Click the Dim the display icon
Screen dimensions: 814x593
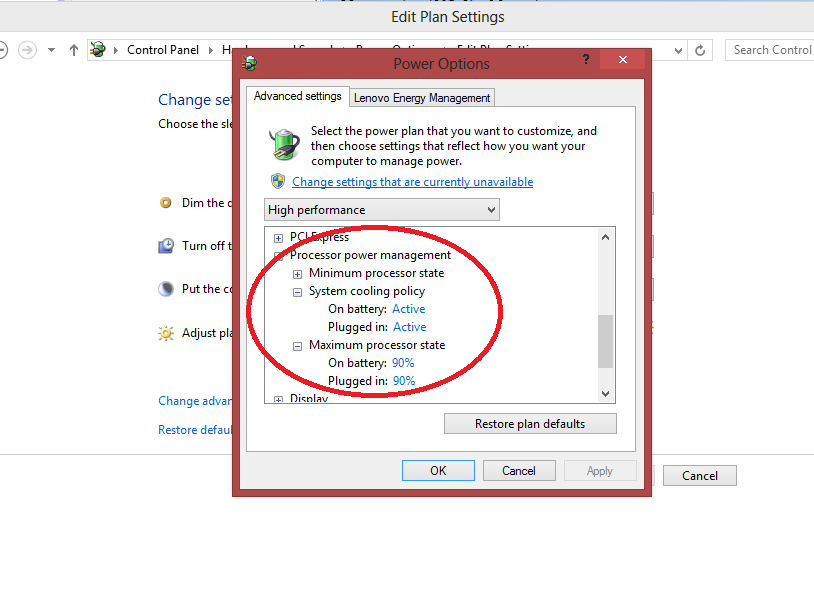pyautogui.click(x=166, y=203)
